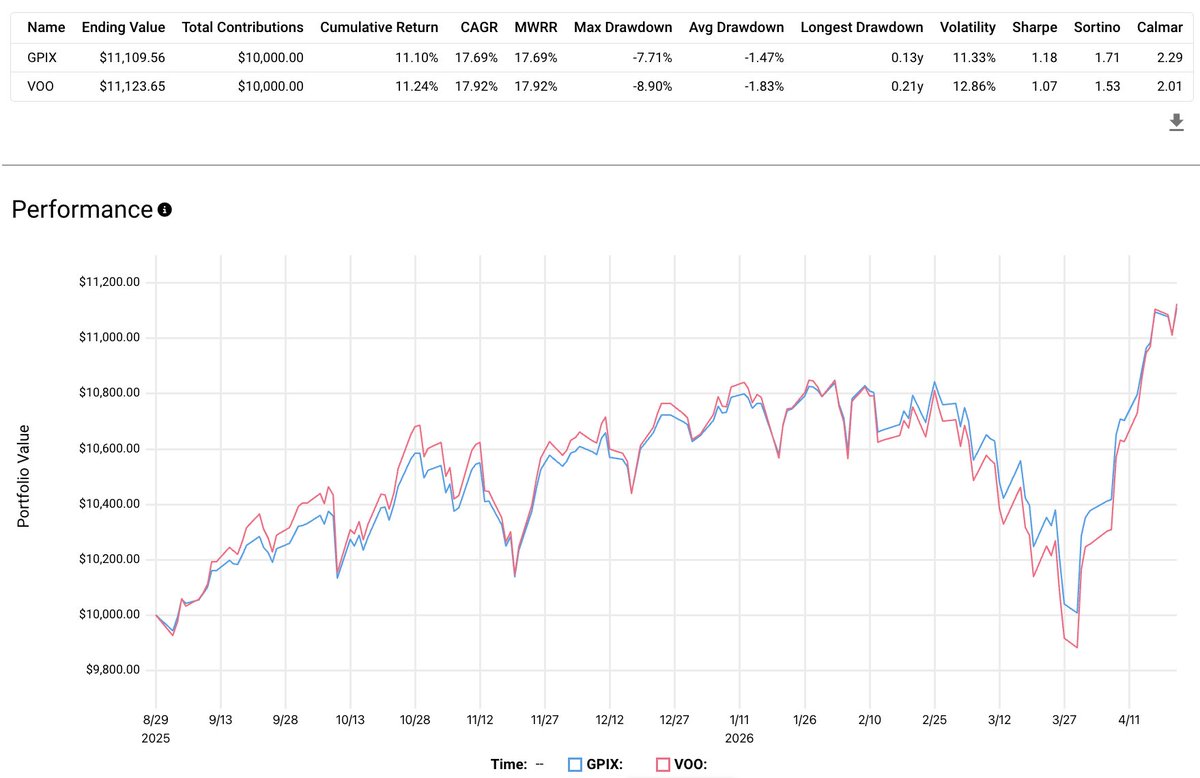Click GPIX Sortino value 1.71

click(1107, 57)
